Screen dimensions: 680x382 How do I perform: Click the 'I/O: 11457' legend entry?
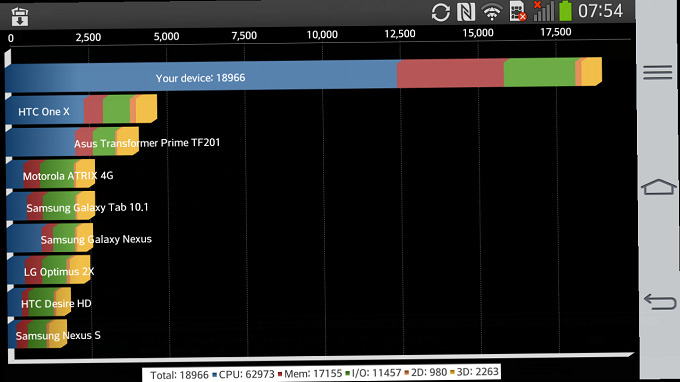pyautogui.click(x=373, y=372)
